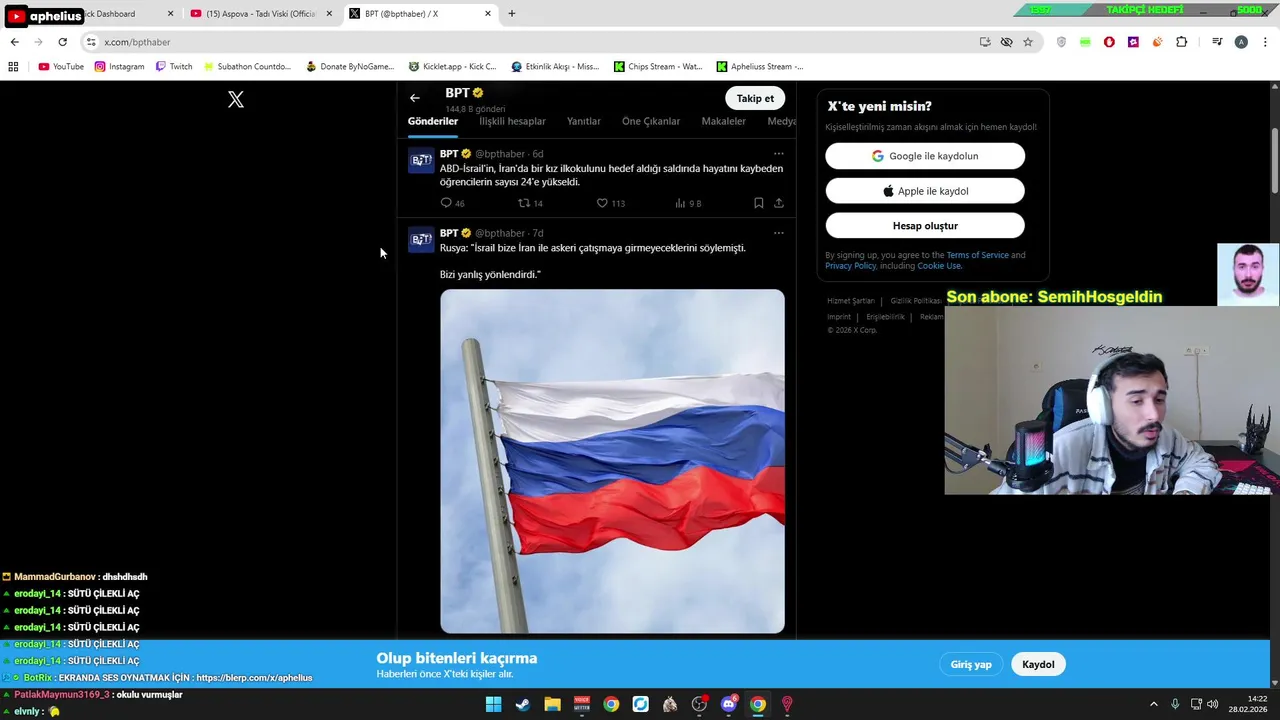
Task: Click the crossed-out eye tracking protection icon
Action: [1006, 42]
